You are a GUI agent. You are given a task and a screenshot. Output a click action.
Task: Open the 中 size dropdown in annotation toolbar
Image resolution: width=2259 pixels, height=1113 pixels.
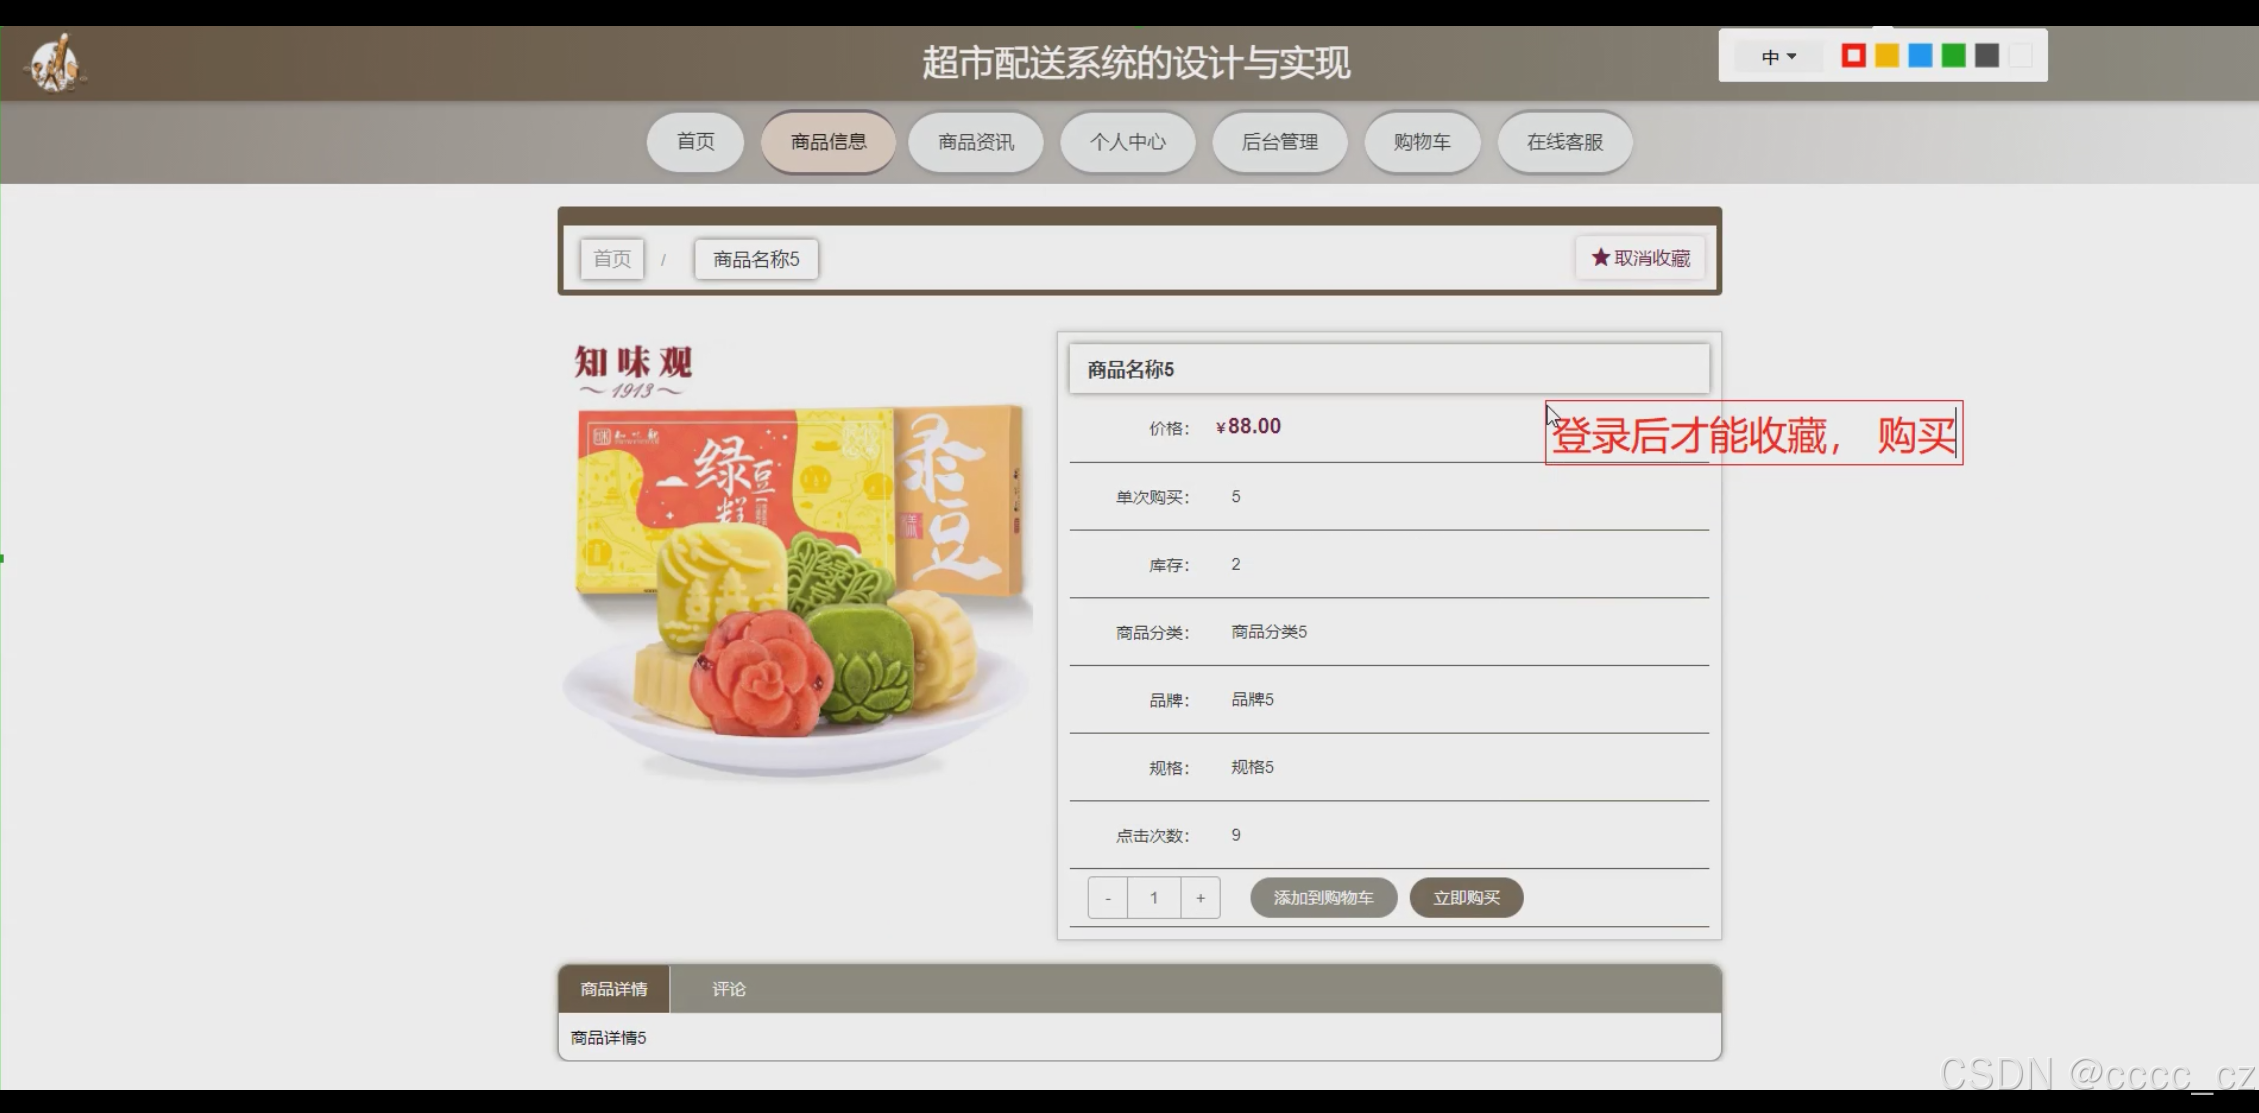point(1778,57)
